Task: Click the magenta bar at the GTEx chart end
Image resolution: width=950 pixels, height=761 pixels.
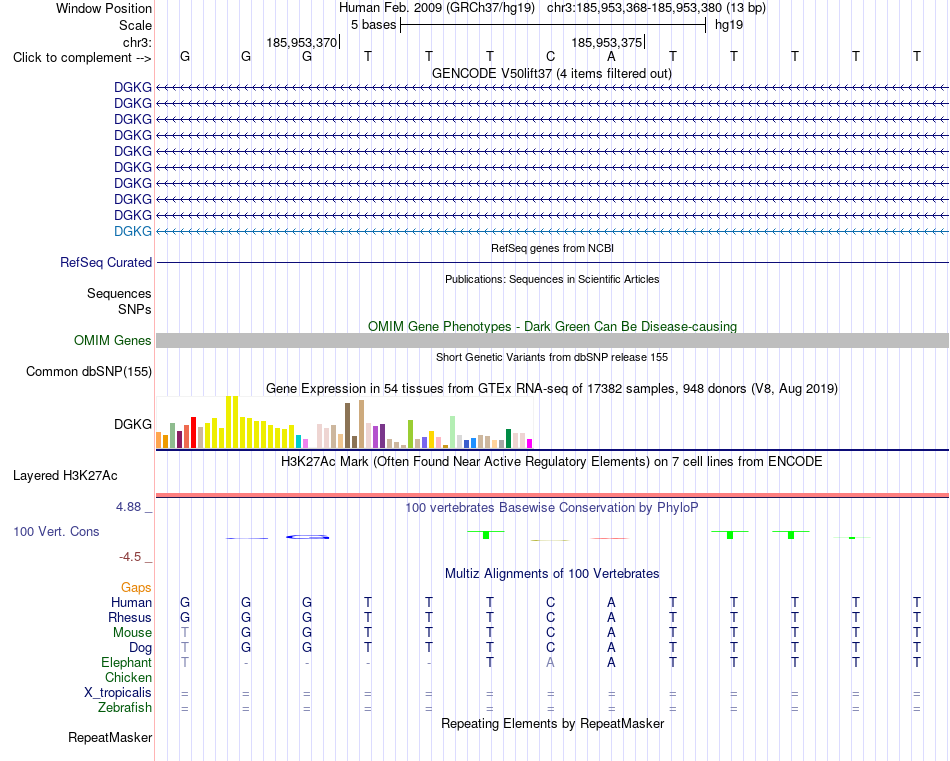Action: pyautogui.click(x=530, y=444)
